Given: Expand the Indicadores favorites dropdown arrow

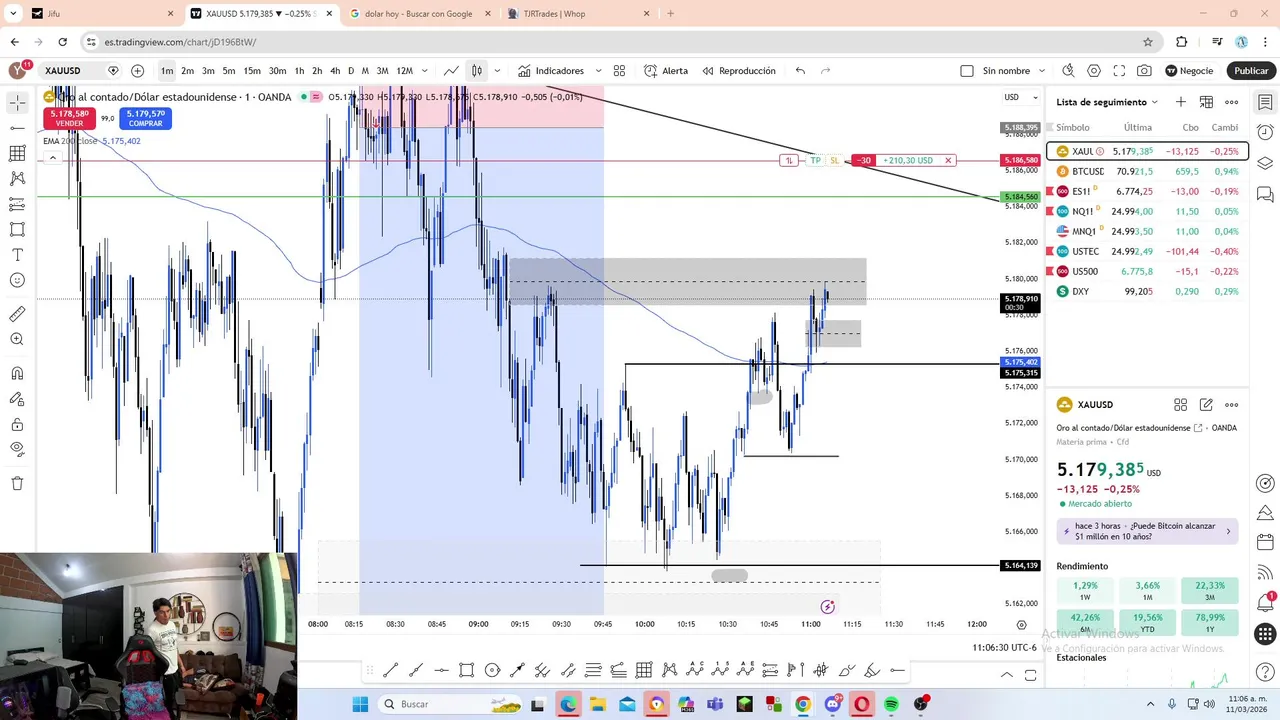Looking at the screenshot, I should coord(598,71).
